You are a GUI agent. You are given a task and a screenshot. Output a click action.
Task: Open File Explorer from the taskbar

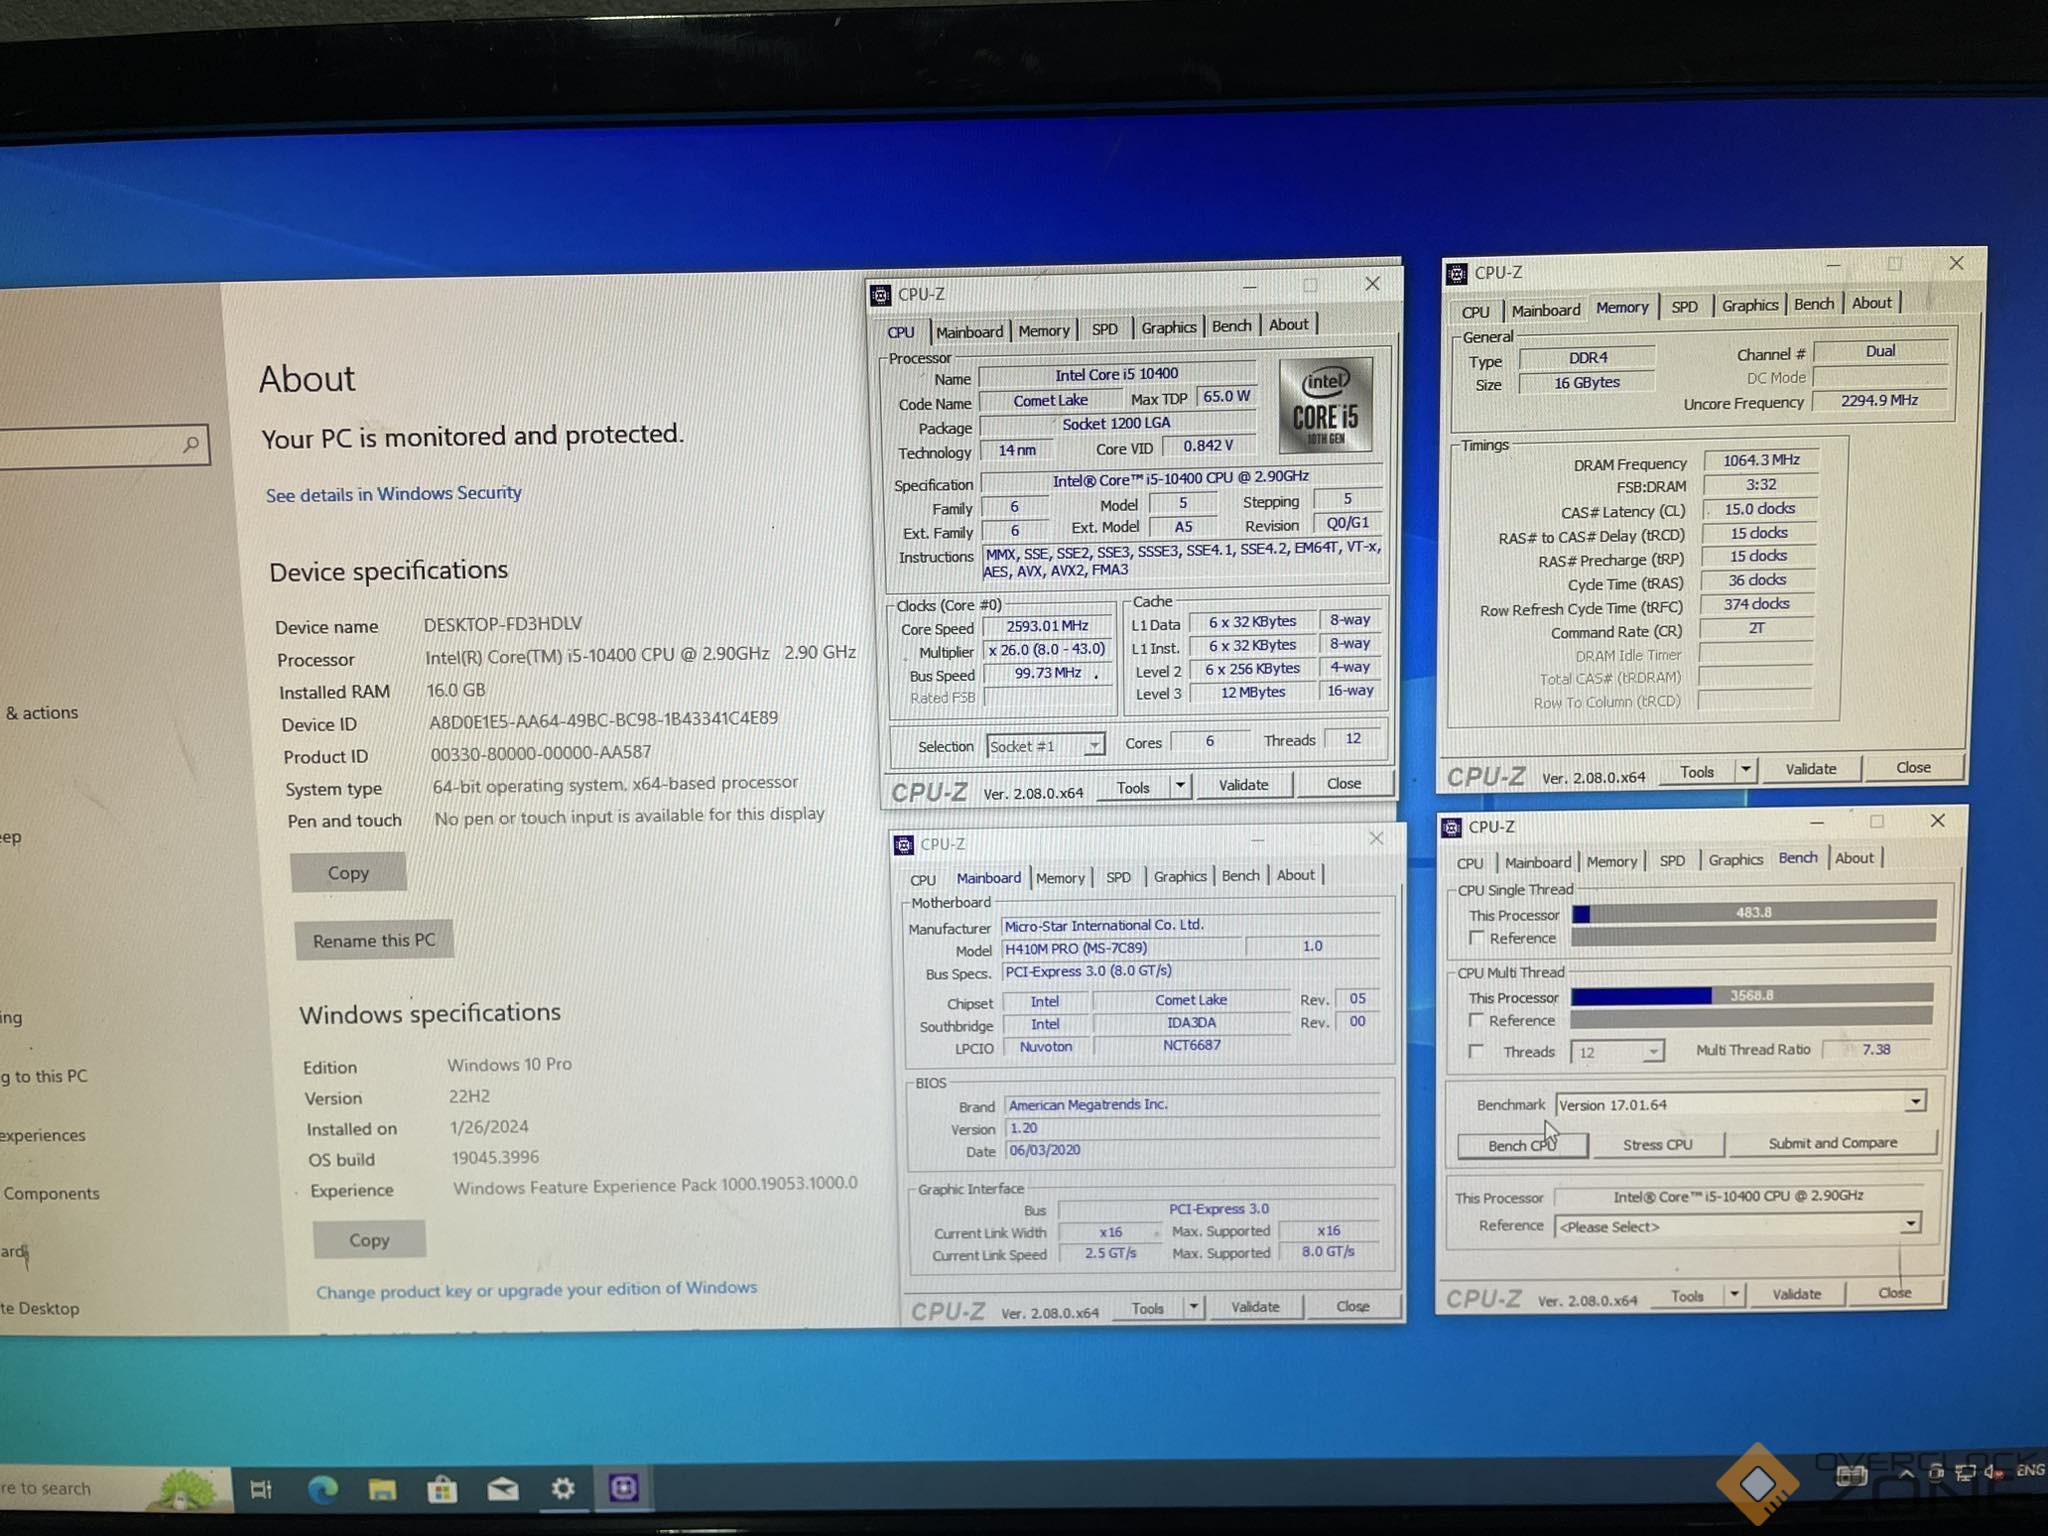382,1490
